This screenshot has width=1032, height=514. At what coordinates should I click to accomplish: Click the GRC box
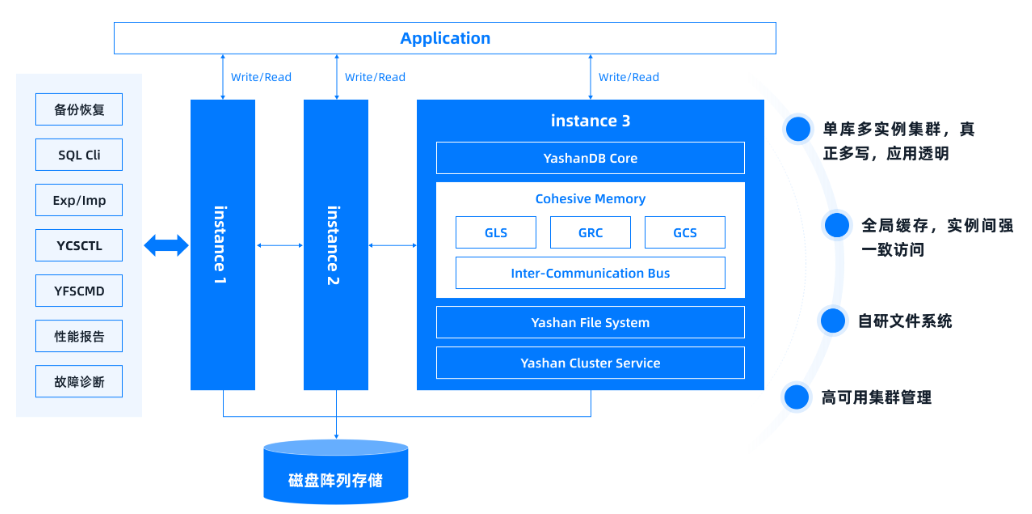tap(590, 232)
